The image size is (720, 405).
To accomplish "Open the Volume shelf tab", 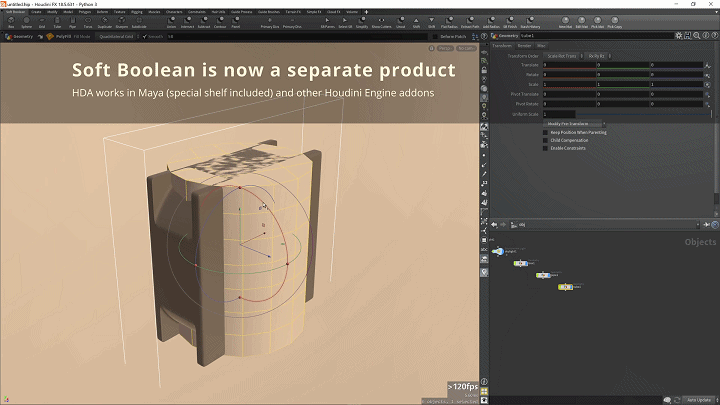I will 352,12.
